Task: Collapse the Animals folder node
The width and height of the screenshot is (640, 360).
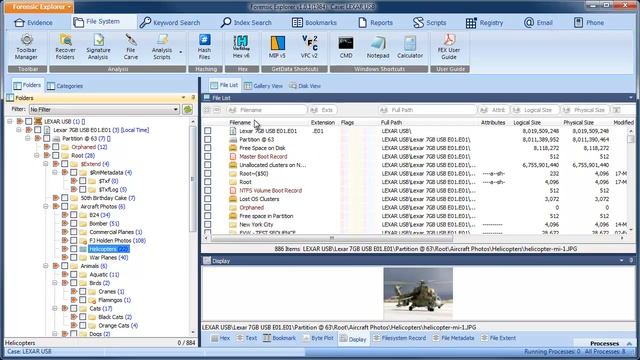Action: [46, 266]
